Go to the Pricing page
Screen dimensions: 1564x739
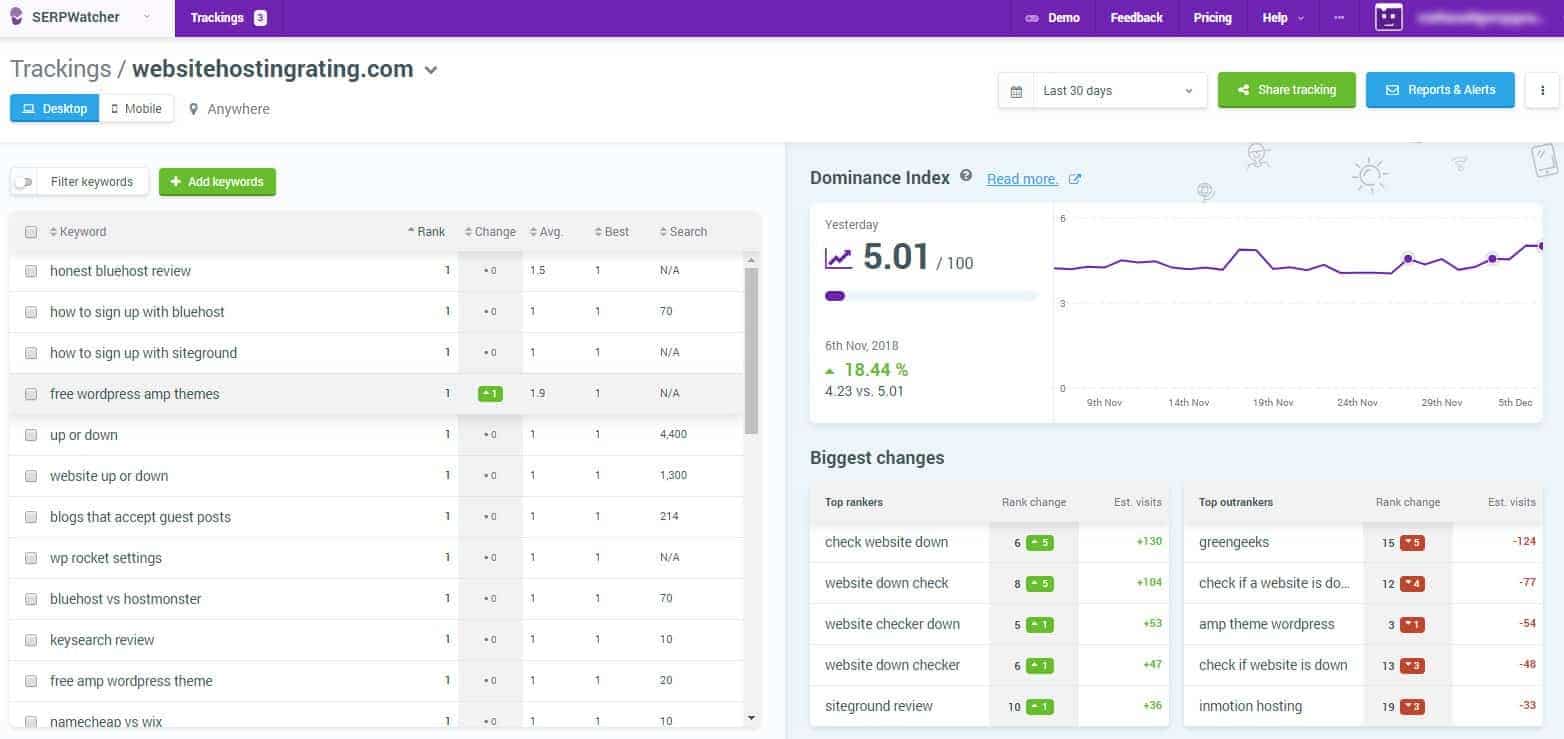coord(1212,18)
